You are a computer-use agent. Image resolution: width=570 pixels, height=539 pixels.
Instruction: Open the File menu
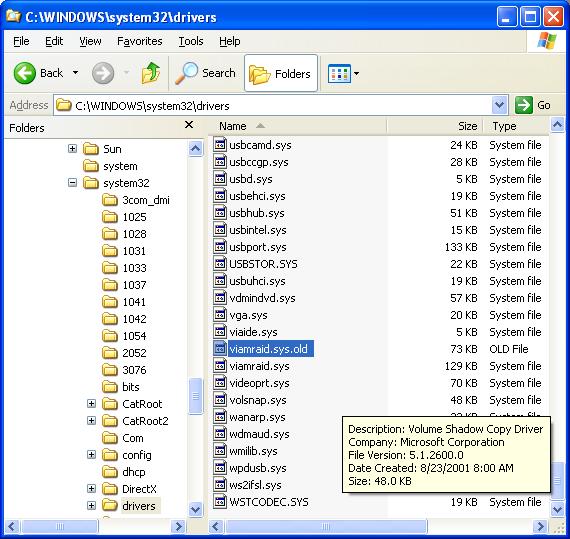point(21,41)
